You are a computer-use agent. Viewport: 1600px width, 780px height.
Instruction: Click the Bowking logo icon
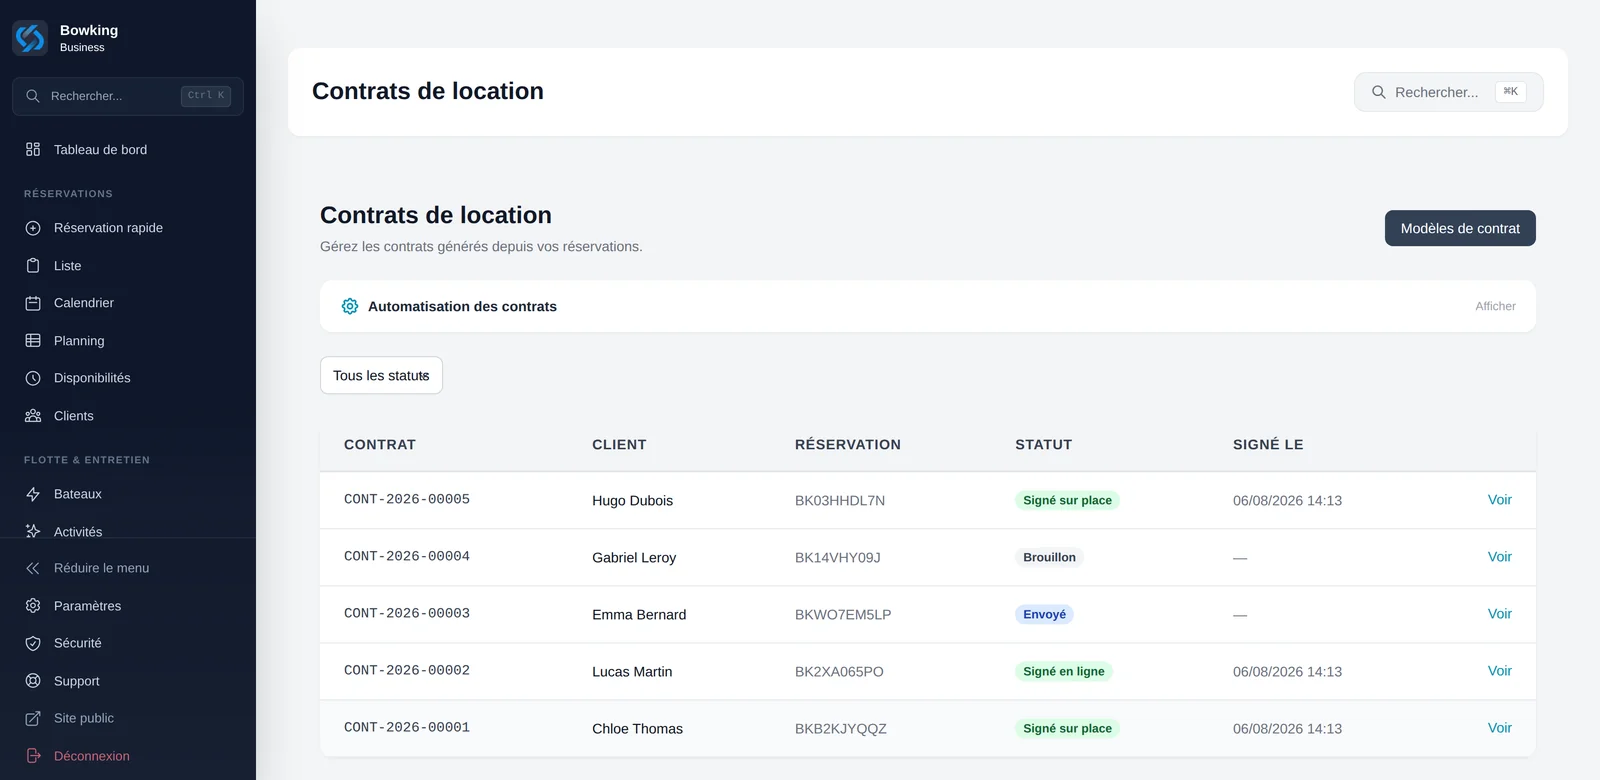click(x=30, y=38)
